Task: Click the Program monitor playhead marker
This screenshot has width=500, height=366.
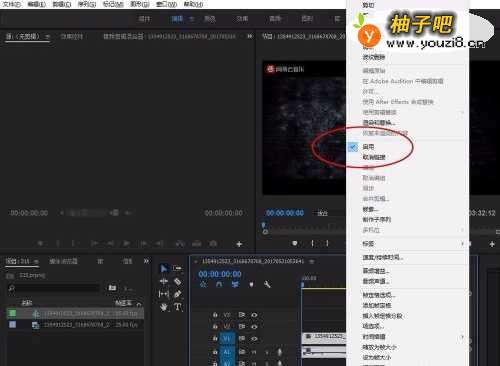Action: click(x=264, y=226)
